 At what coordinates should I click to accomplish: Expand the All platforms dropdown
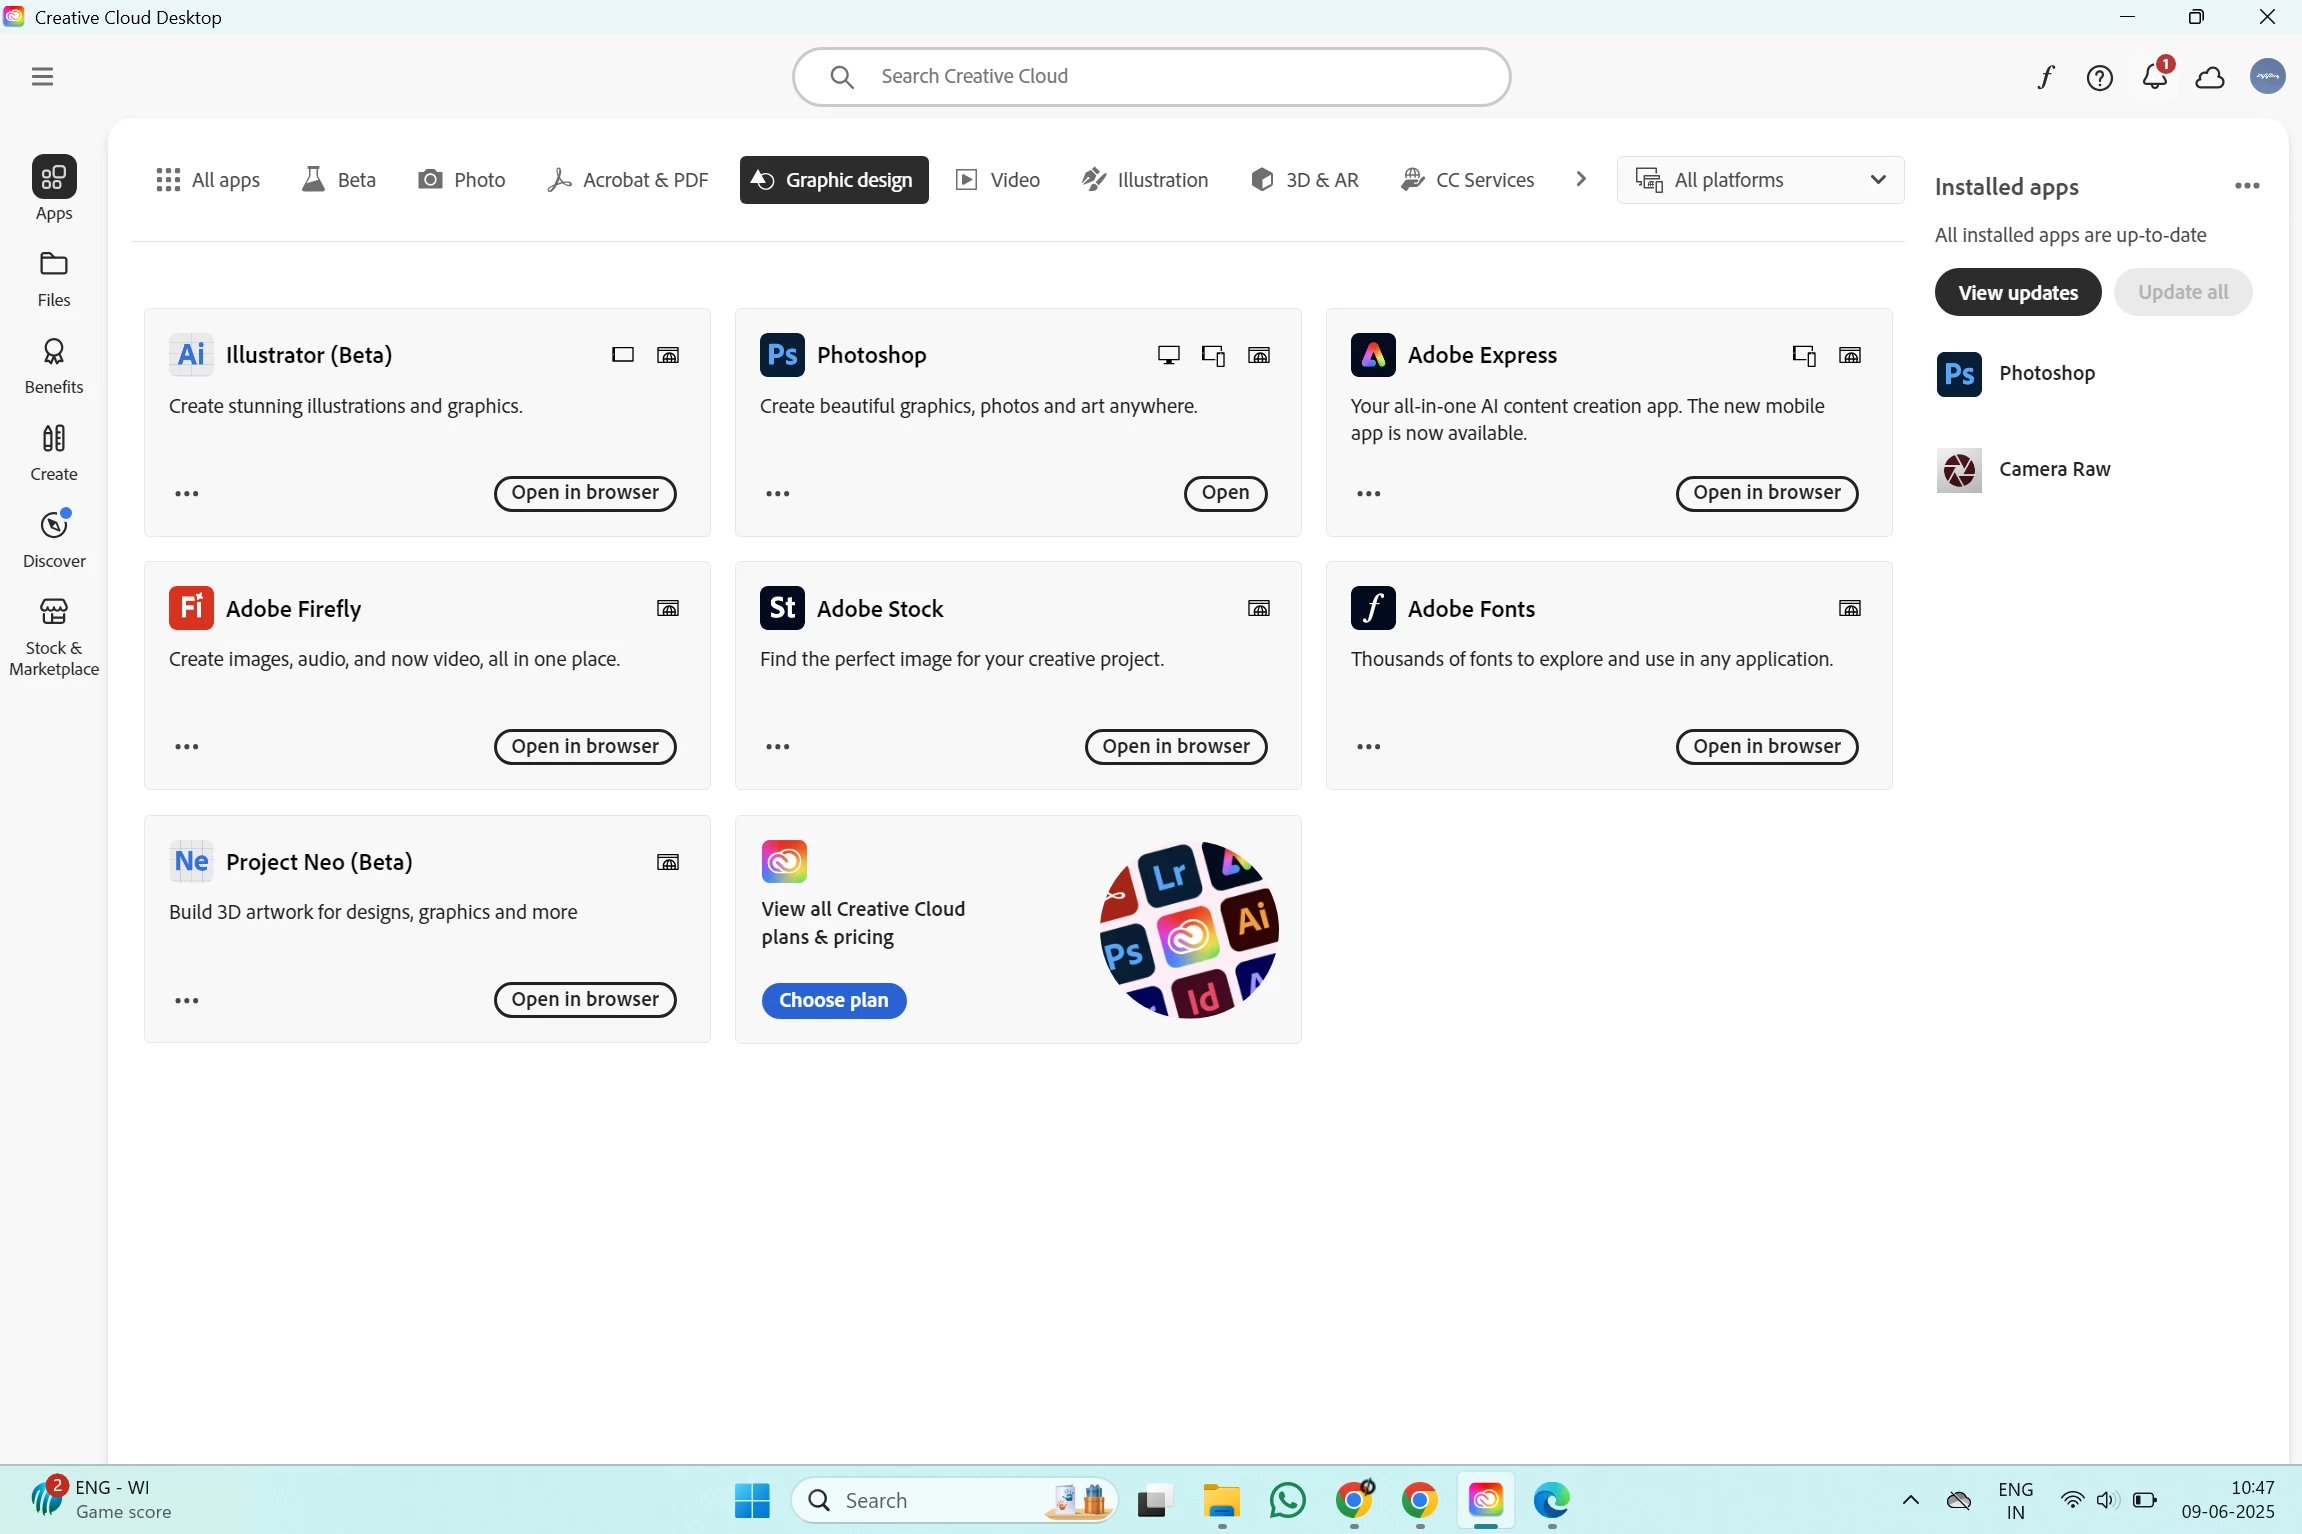pyautogui.click(x=1760, y=180)
